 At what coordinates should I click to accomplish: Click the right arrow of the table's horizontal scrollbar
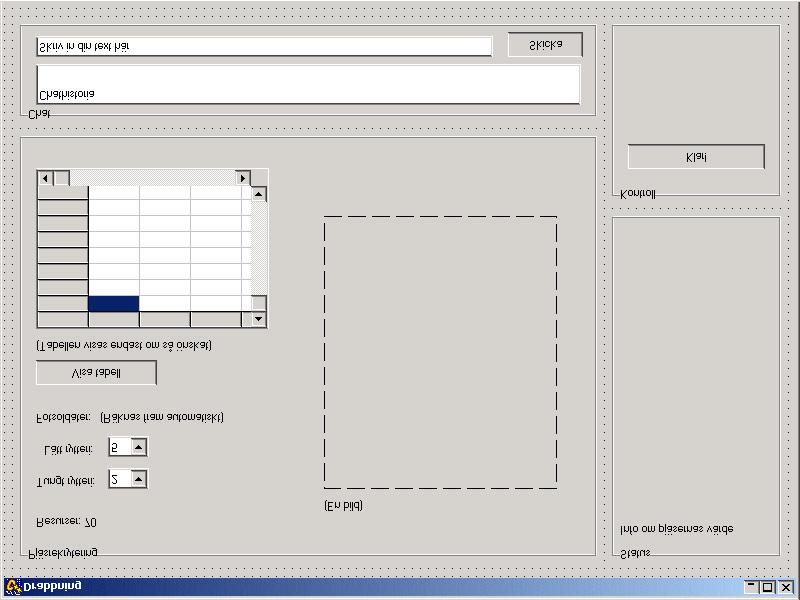click(243, 178)
